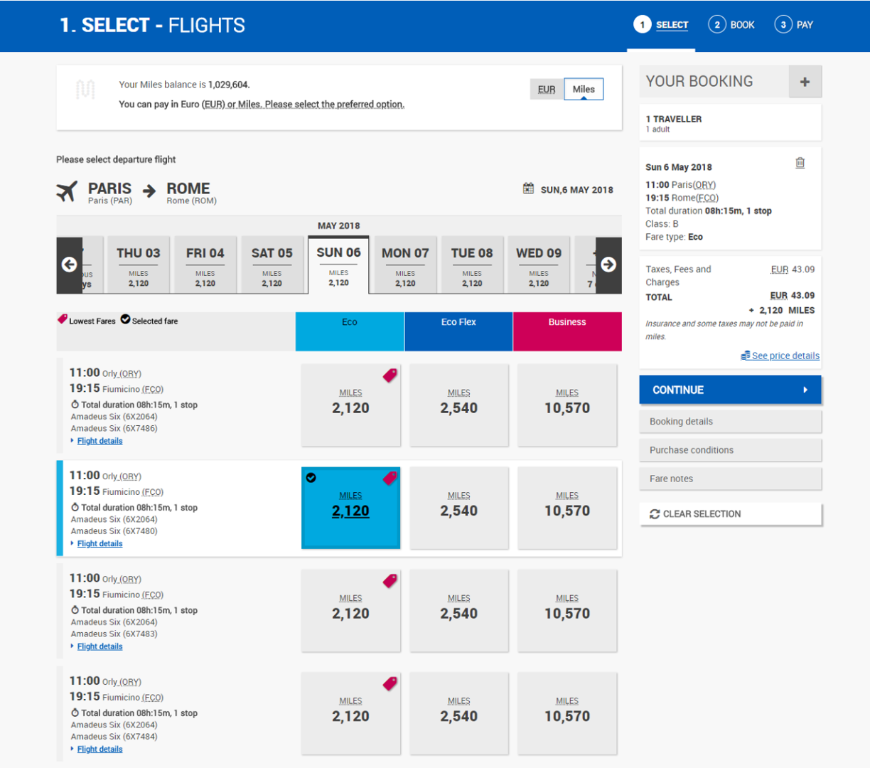Pick Business 10,570 miles for flight 6X7484
The image size is (870, 768).
(567, 710)
